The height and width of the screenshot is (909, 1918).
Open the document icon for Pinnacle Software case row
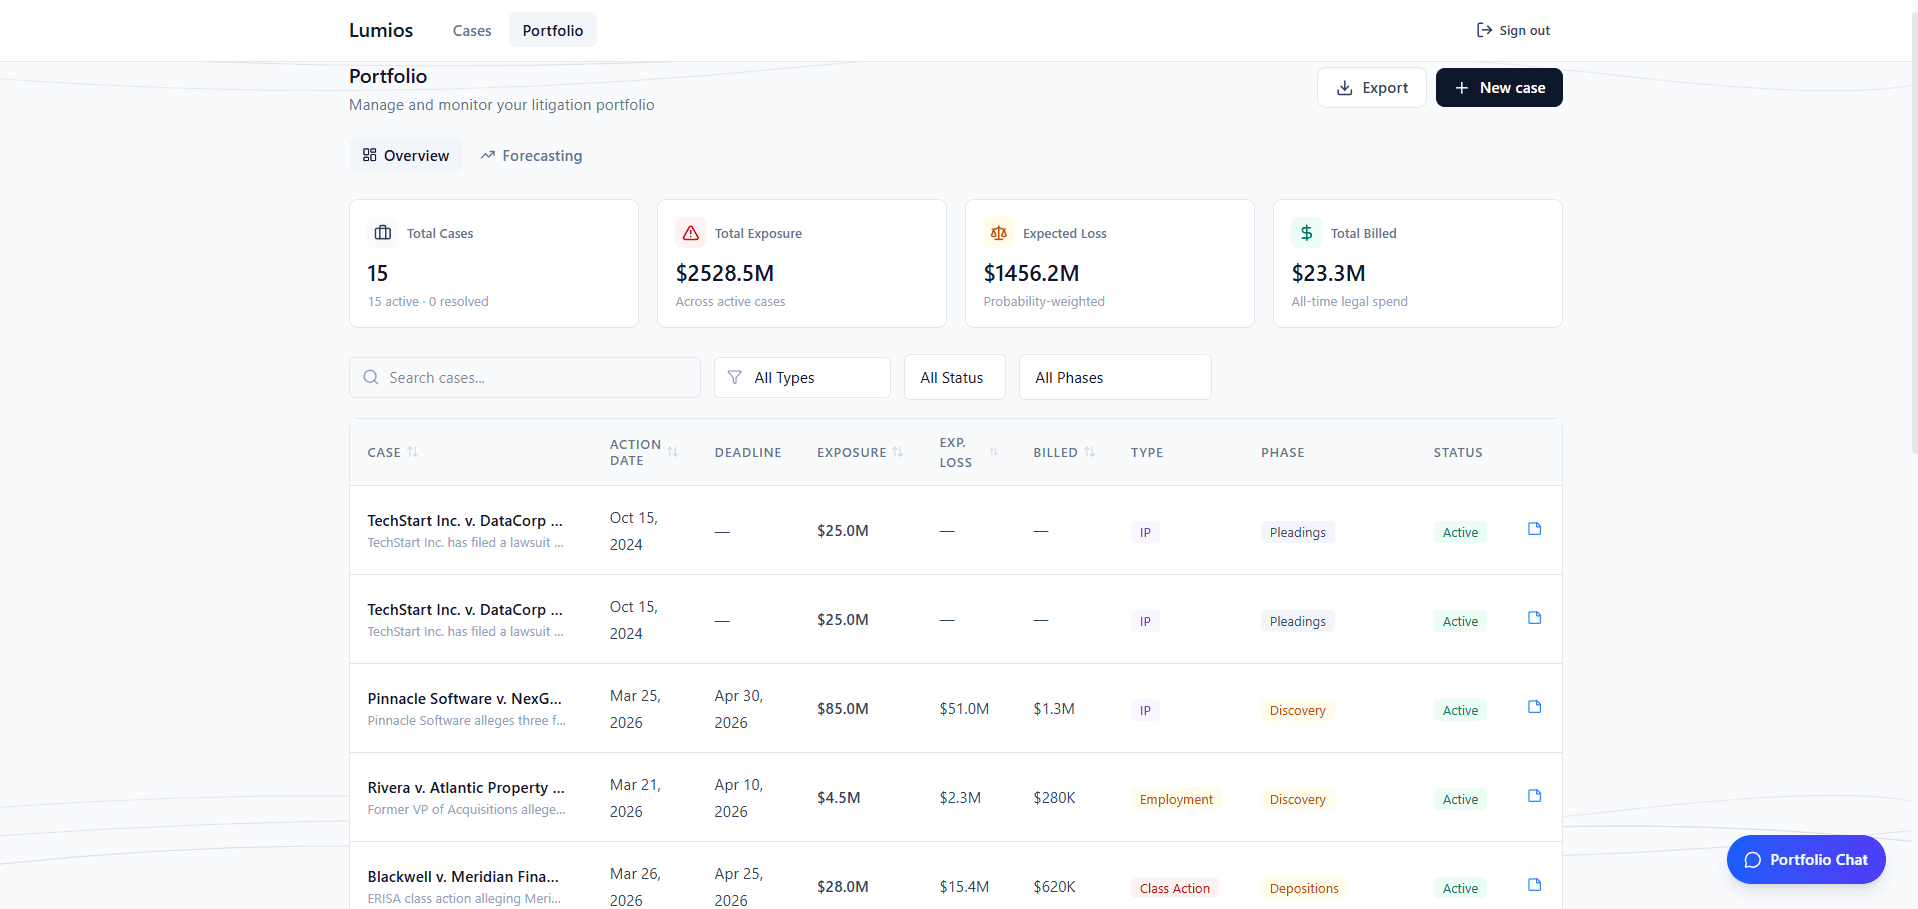click(1533, 706)
